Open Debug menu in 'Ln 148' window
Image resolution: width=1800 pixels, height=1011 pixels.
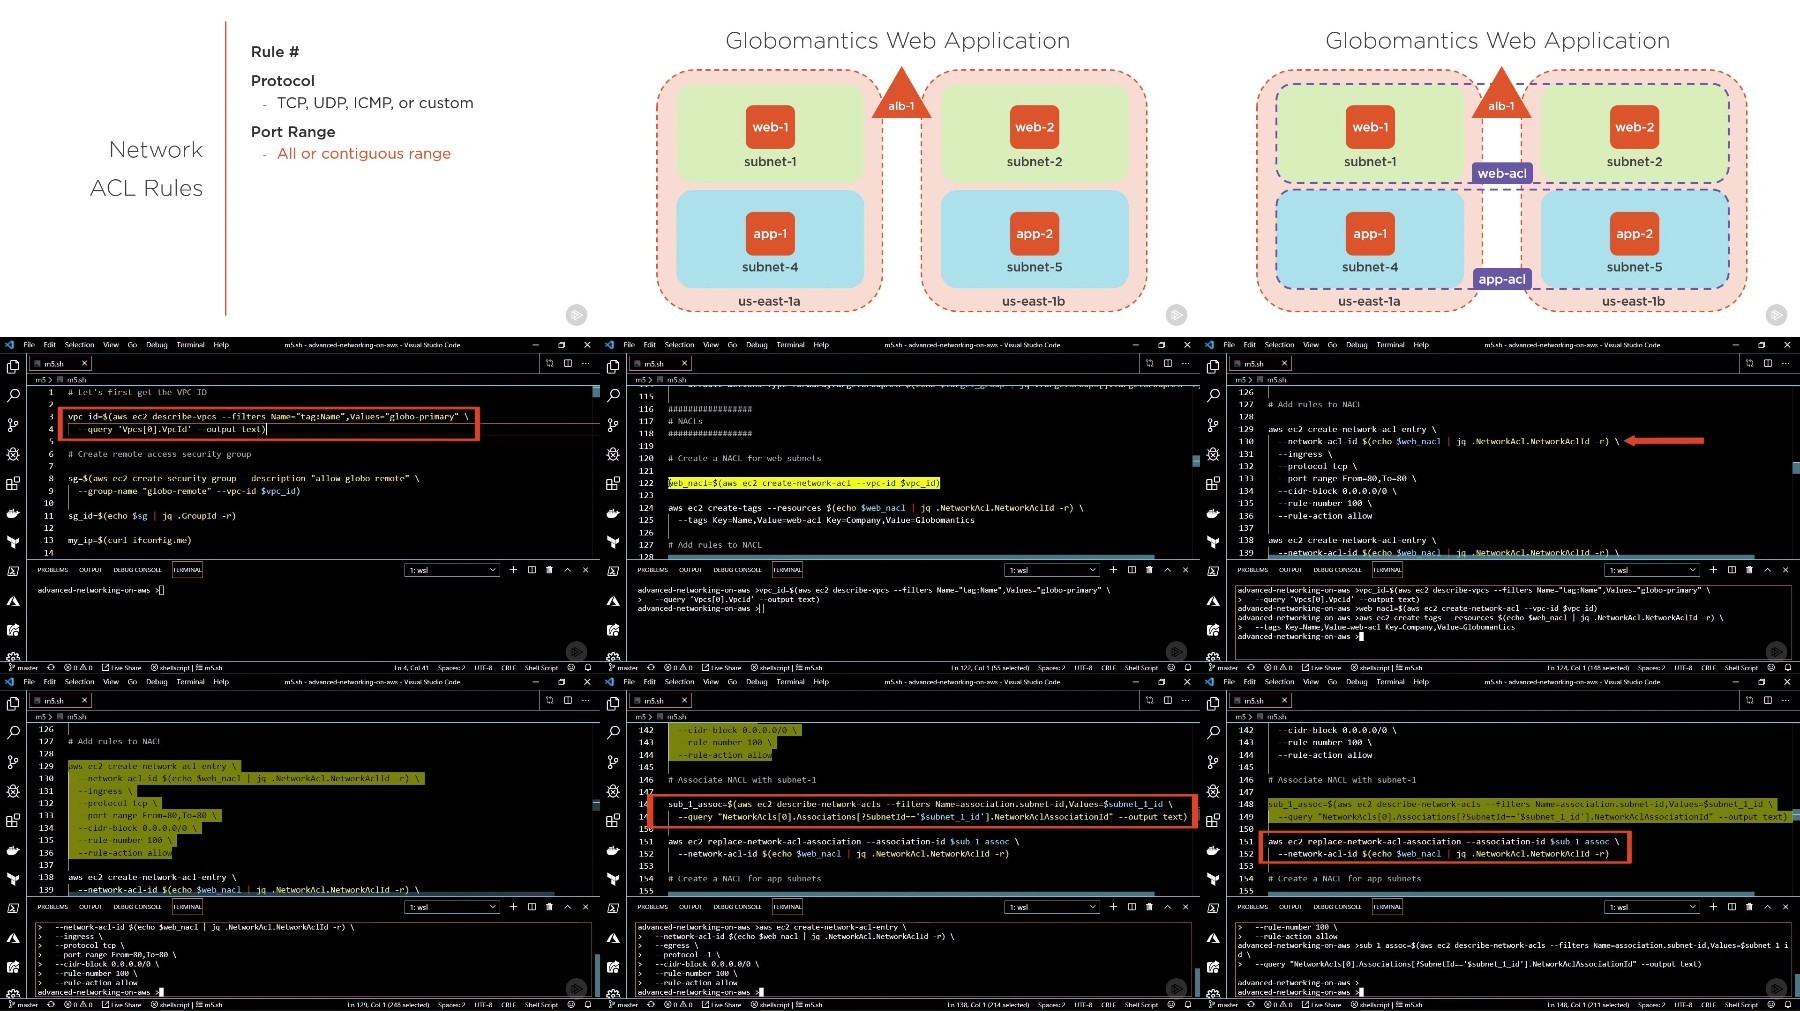pos(1357,681)
